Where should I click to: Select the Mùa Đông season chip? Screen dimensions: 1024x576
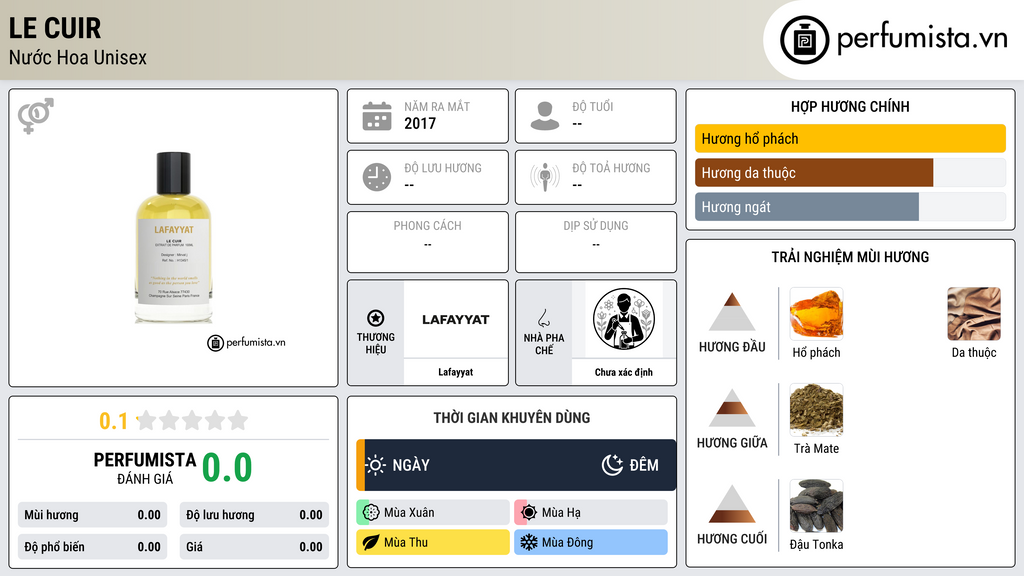(x=591, y=543)
